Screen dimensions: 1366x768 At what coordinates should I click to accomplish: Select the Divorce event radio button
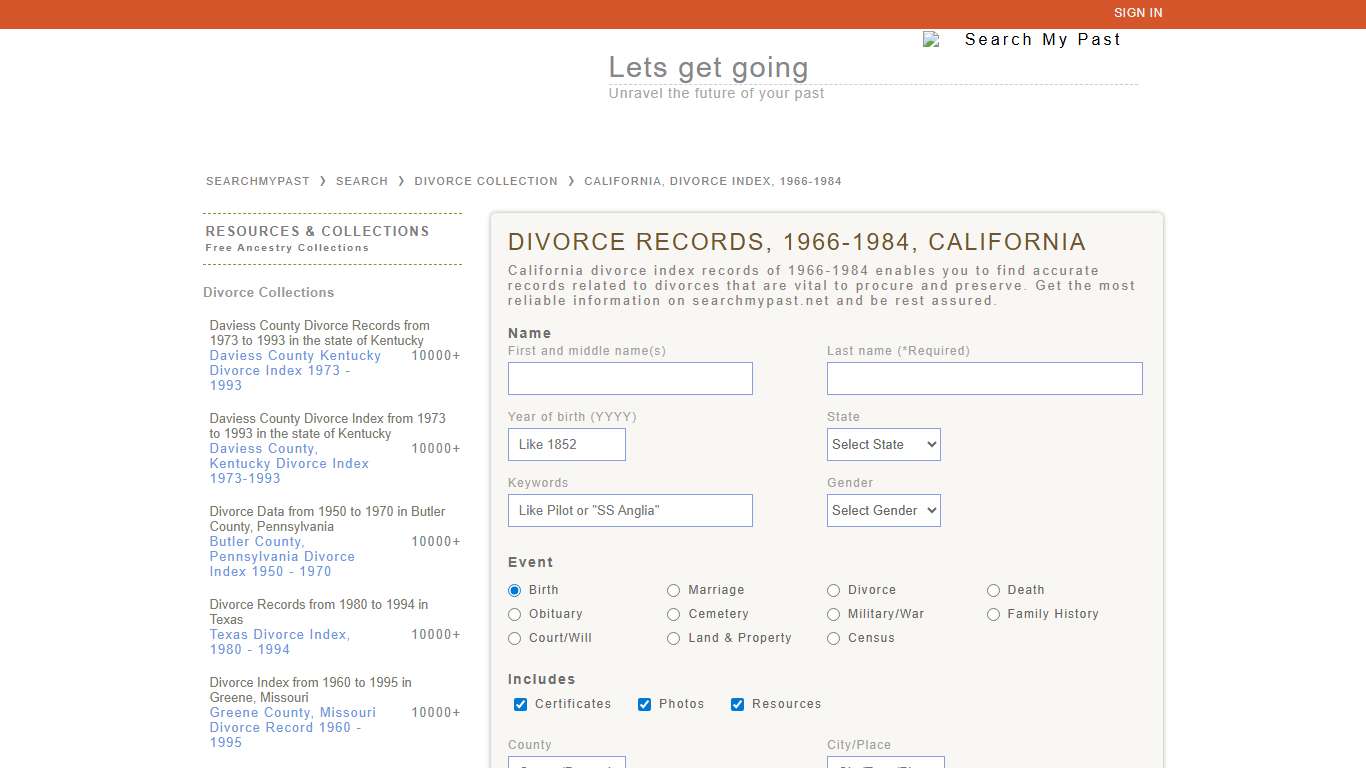833,590
